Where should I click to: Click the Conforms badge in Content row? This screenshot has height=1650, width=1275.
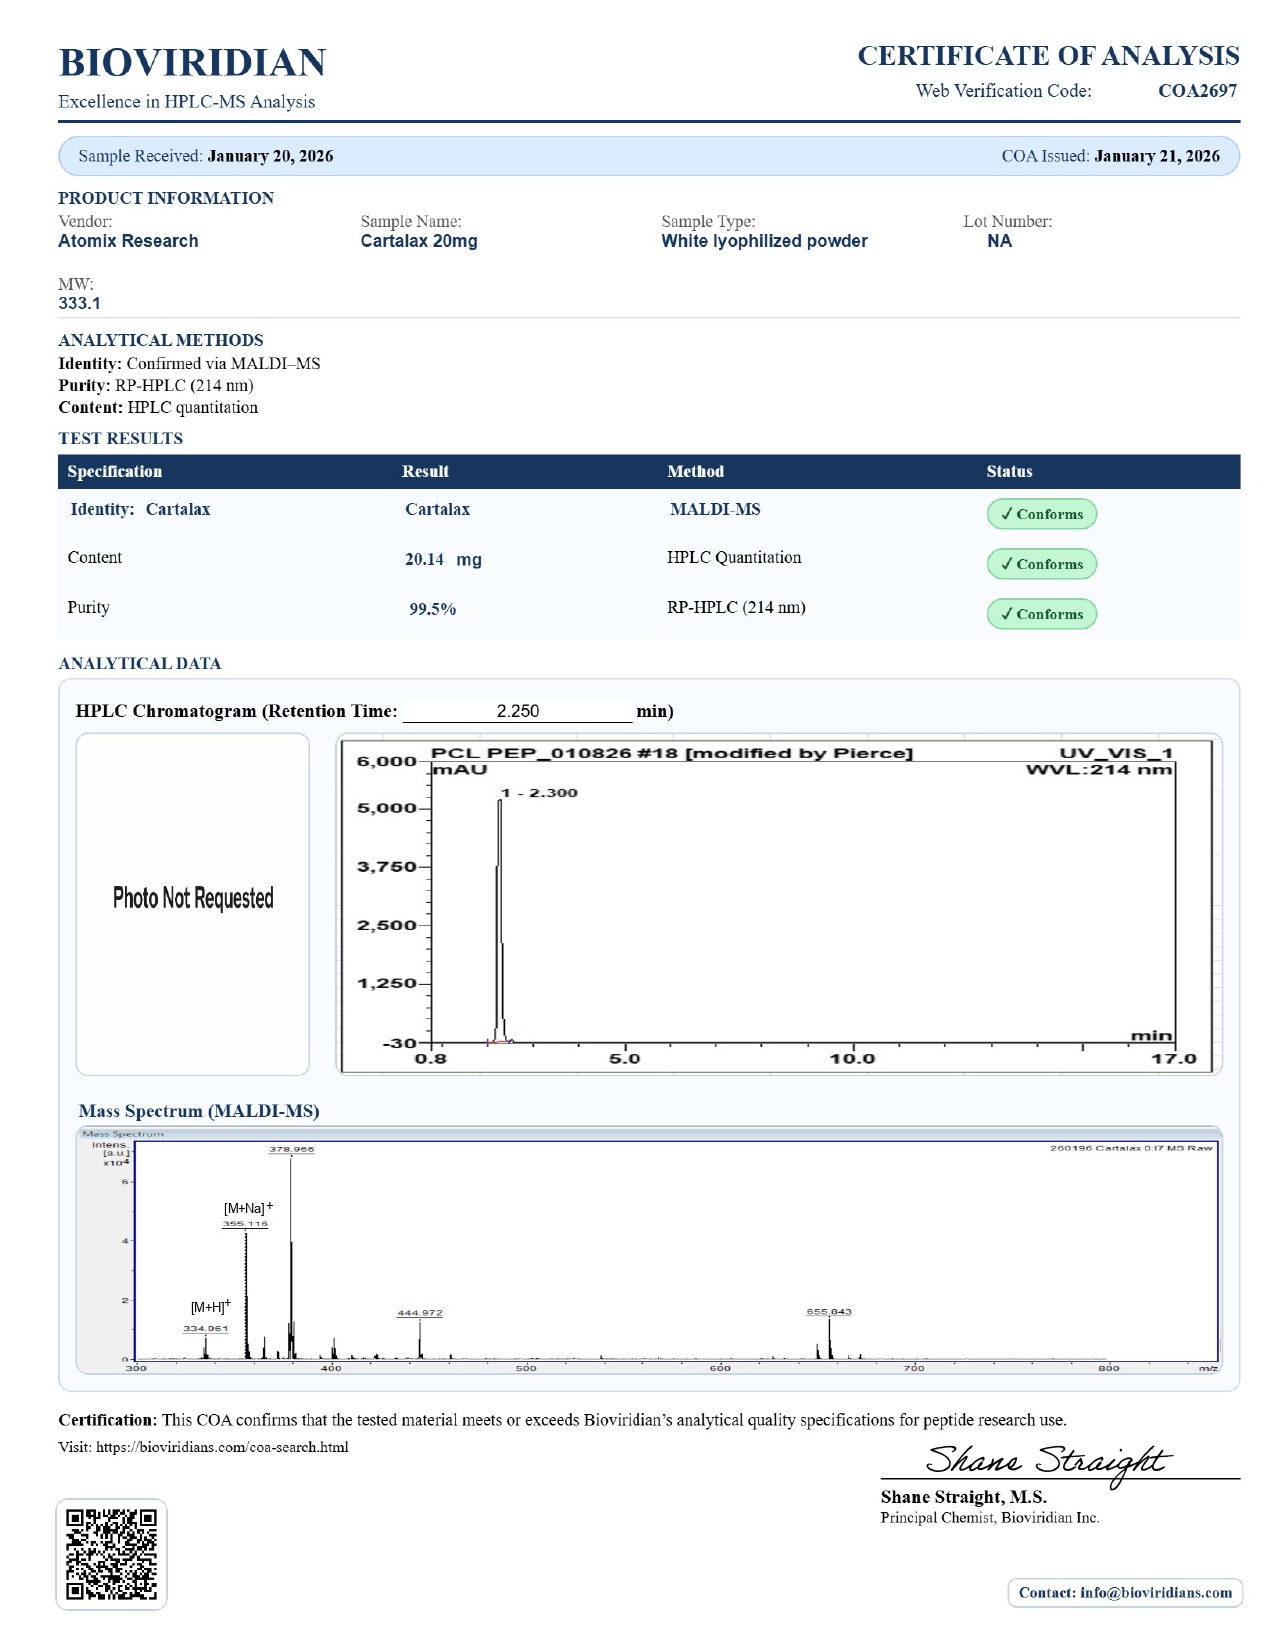pyautogui.click(x=1042, y=564)
